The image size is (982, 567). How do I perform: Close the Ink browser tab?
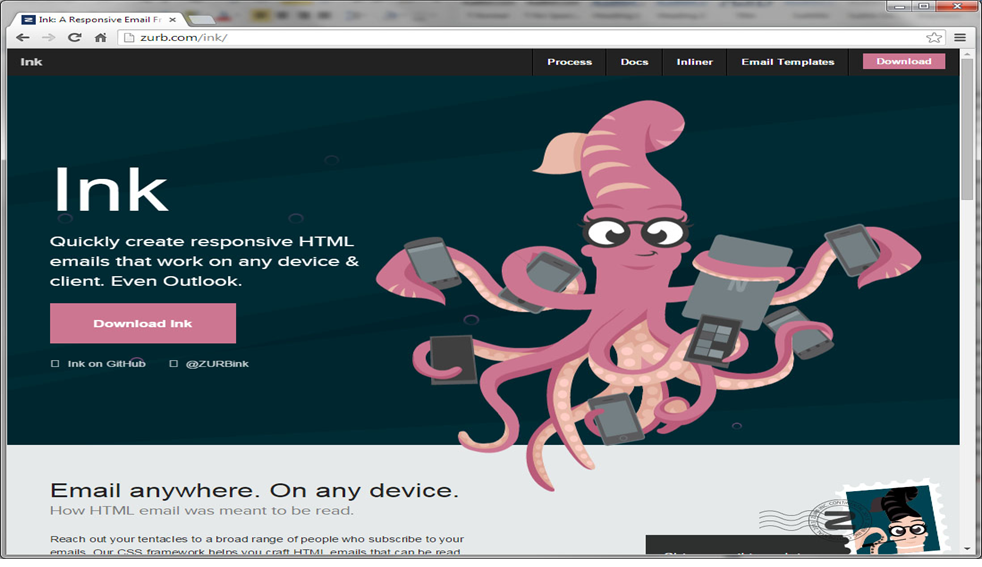(172, 19)
